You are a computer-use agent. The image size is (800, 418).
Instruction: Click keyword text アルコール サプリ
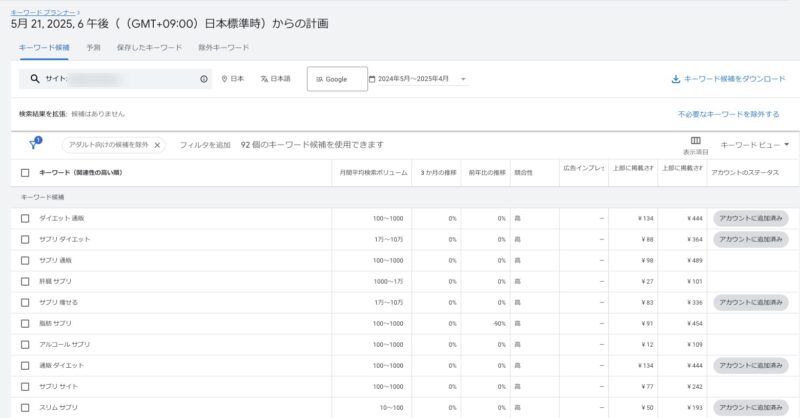(65, 345)
